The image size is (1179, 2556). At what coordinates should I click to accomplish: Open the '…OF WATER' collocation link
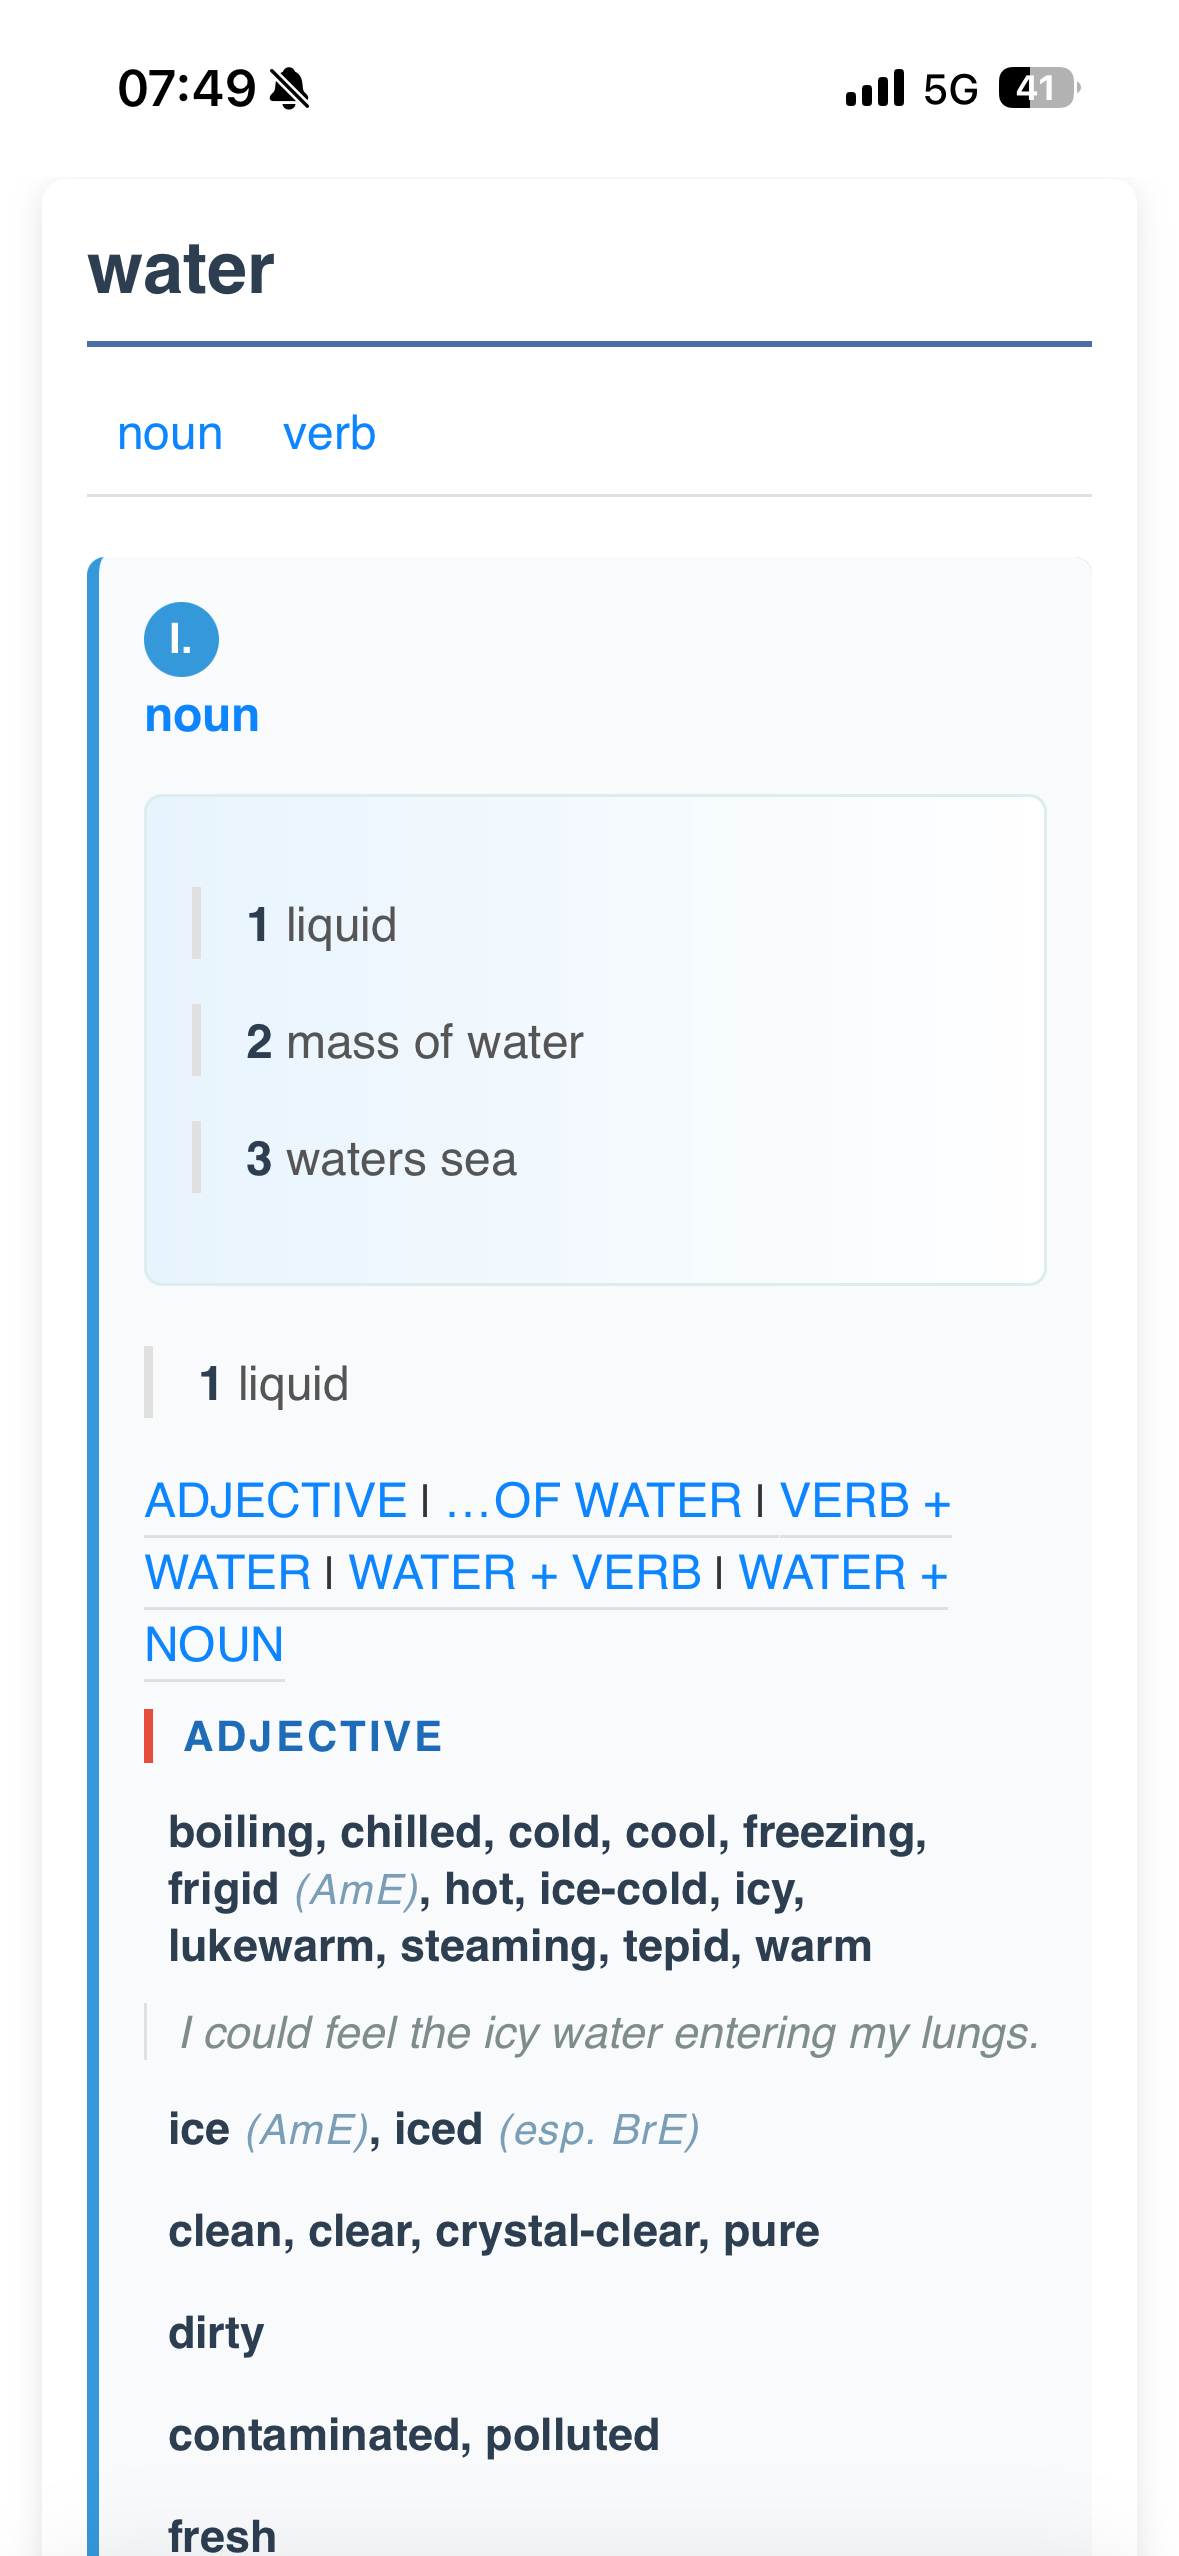[593, 1501]
